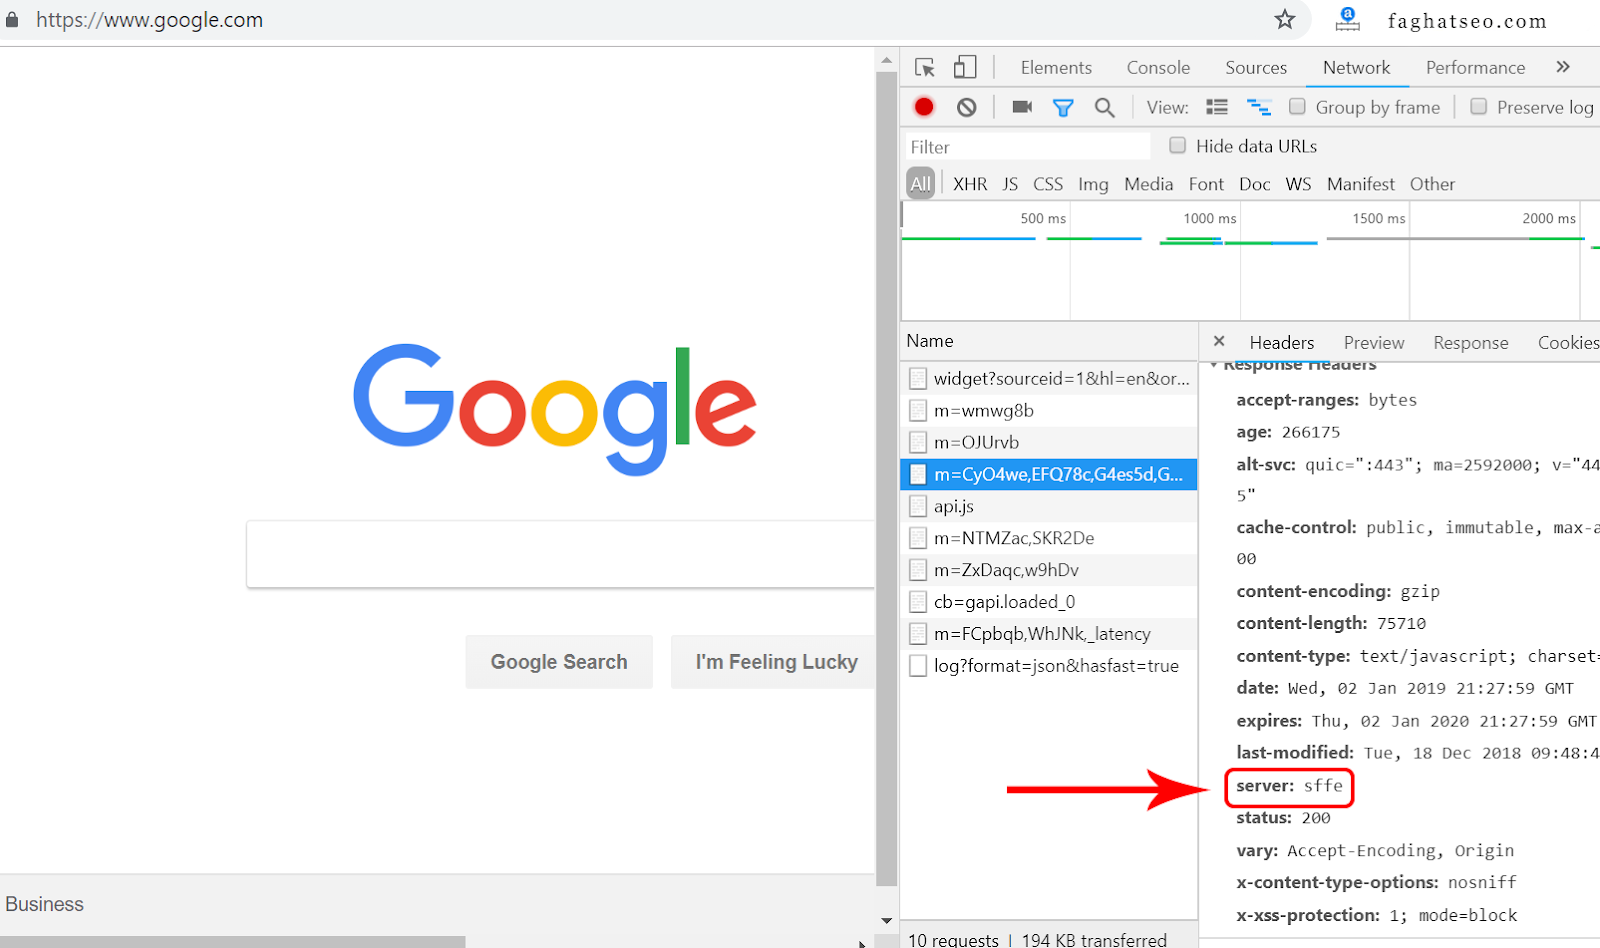Screen dimensions: 1600x948
Task: Select the m=NTMZac,SKR2De request row
Action: (1049, 538)
